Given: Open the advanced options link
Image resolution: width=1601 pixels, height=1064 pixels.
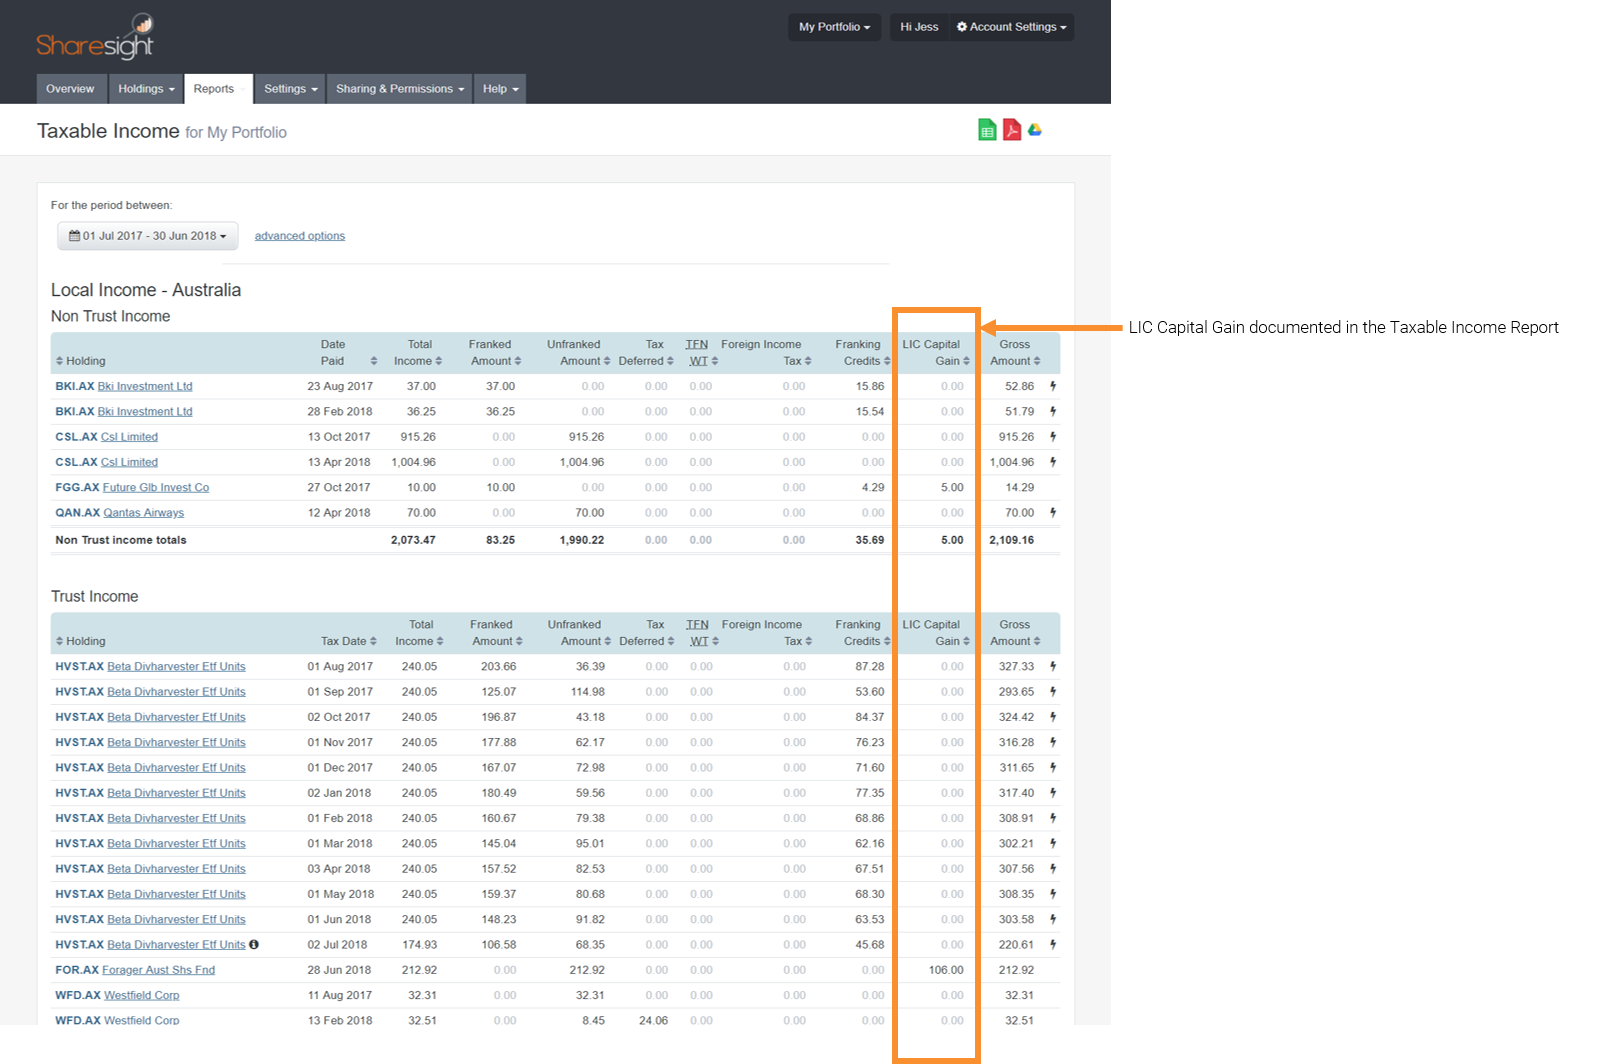Looking at the screenshot, I should (300, 236).
